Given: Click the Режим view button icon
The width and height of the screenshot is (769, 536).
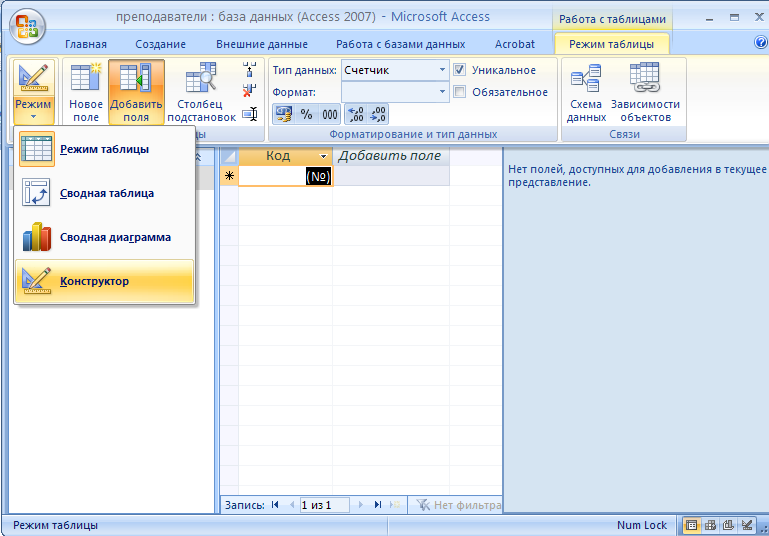Looking at the screenshot, I should click(x=33, y=78).
